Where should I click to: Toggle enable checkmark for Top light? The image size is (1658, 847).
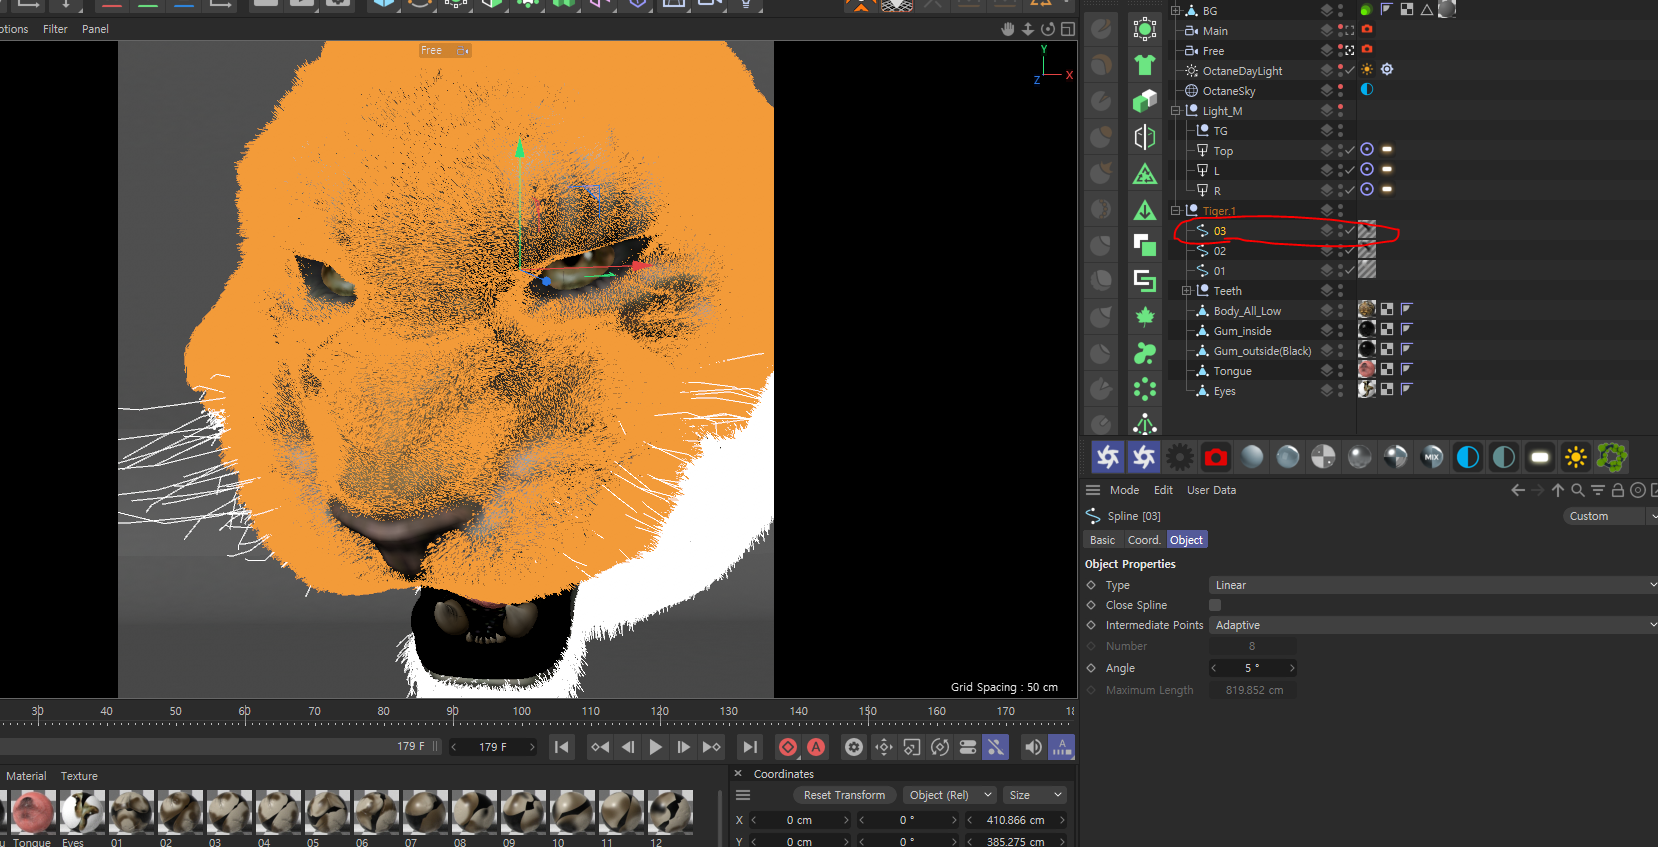pos(1350,150)
